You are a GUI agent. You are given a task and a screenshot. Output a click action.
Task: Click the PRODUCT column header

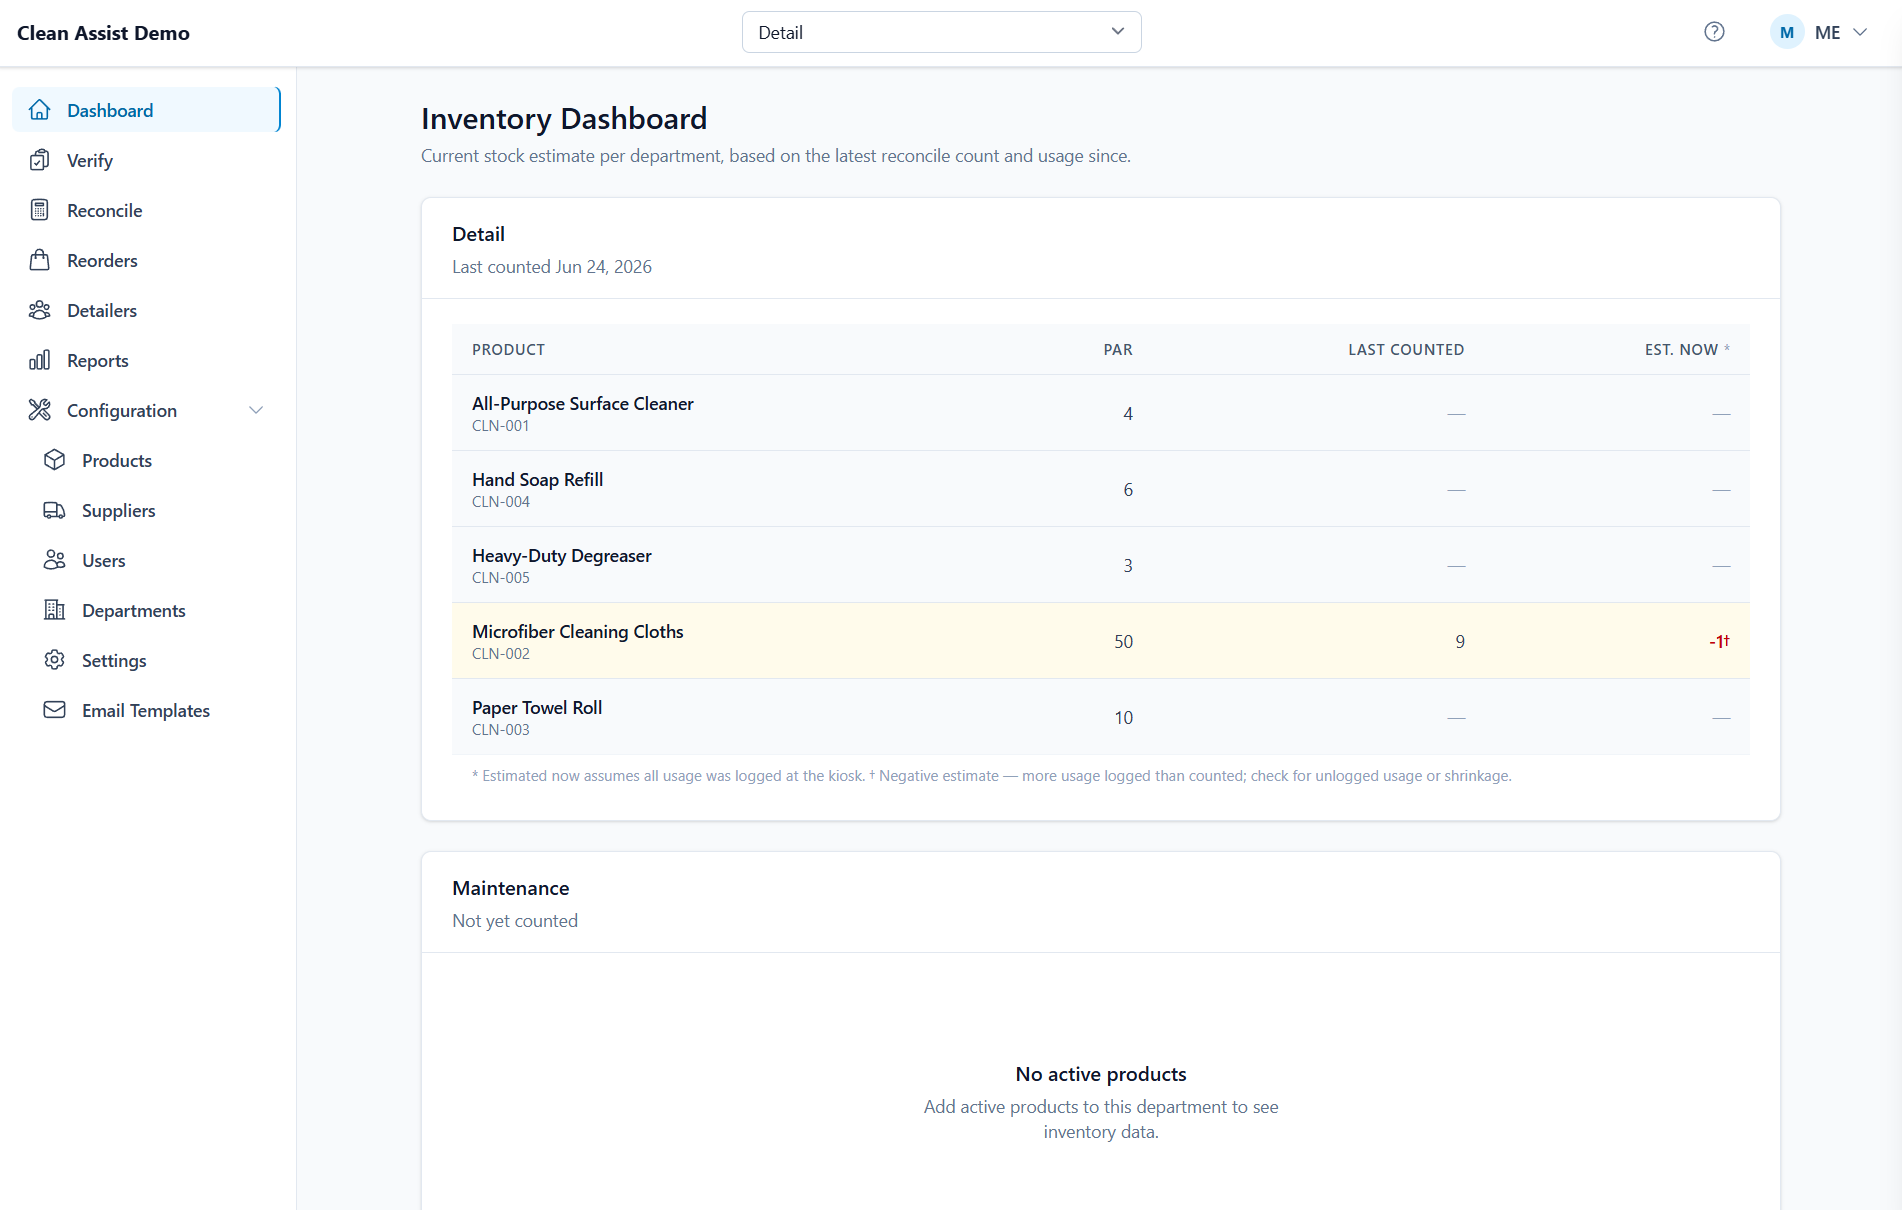[x=508, y=349]
